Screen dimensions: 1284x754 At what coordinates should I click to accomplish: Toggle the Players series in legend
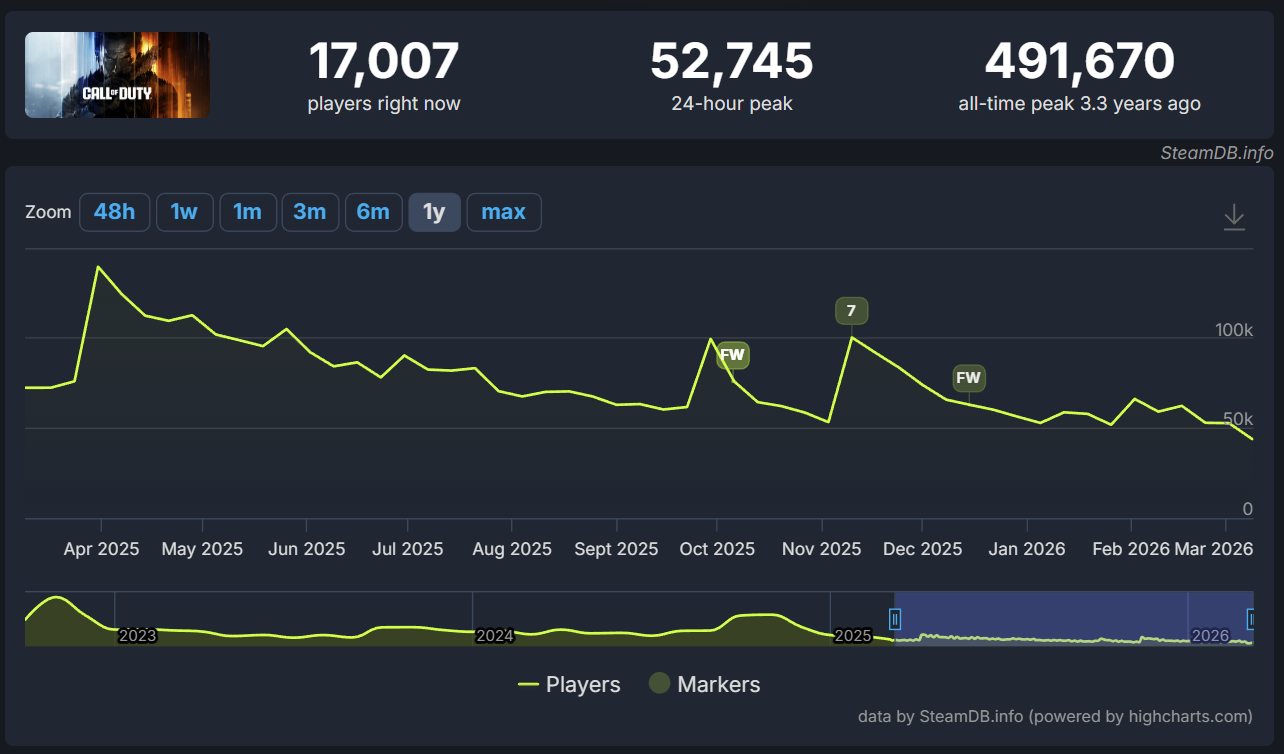click(569, 685)
